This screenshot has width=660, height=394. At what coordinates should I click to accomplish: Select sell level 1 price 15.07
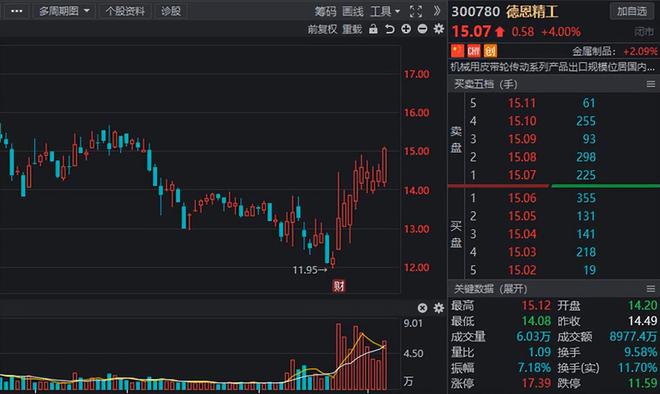pos(522,175)
